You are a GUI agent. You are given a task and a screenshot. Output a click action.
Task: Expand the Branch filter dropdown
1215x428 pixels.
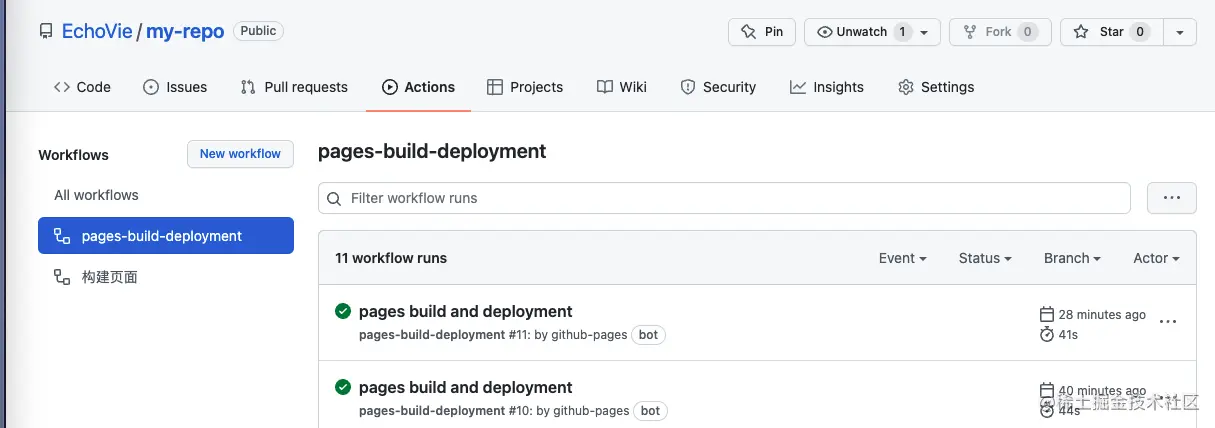pyautogui.click(x=1072, y=258)
